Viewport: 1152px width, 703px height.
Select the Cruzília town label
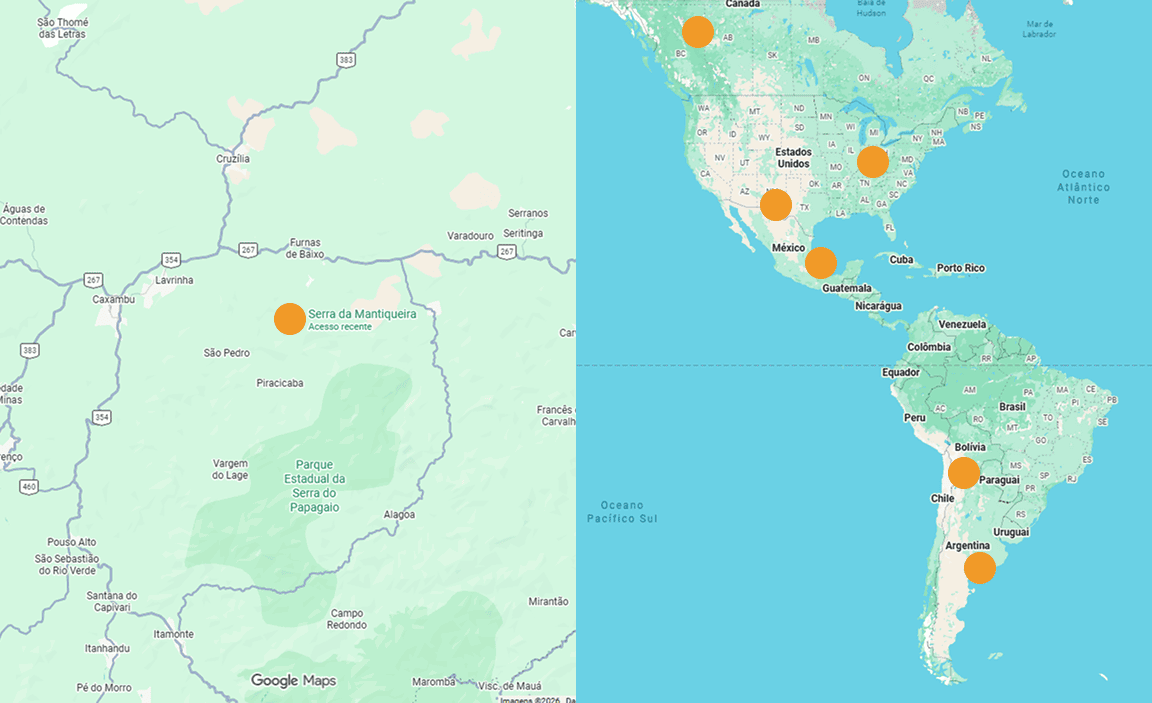[233, 159]
